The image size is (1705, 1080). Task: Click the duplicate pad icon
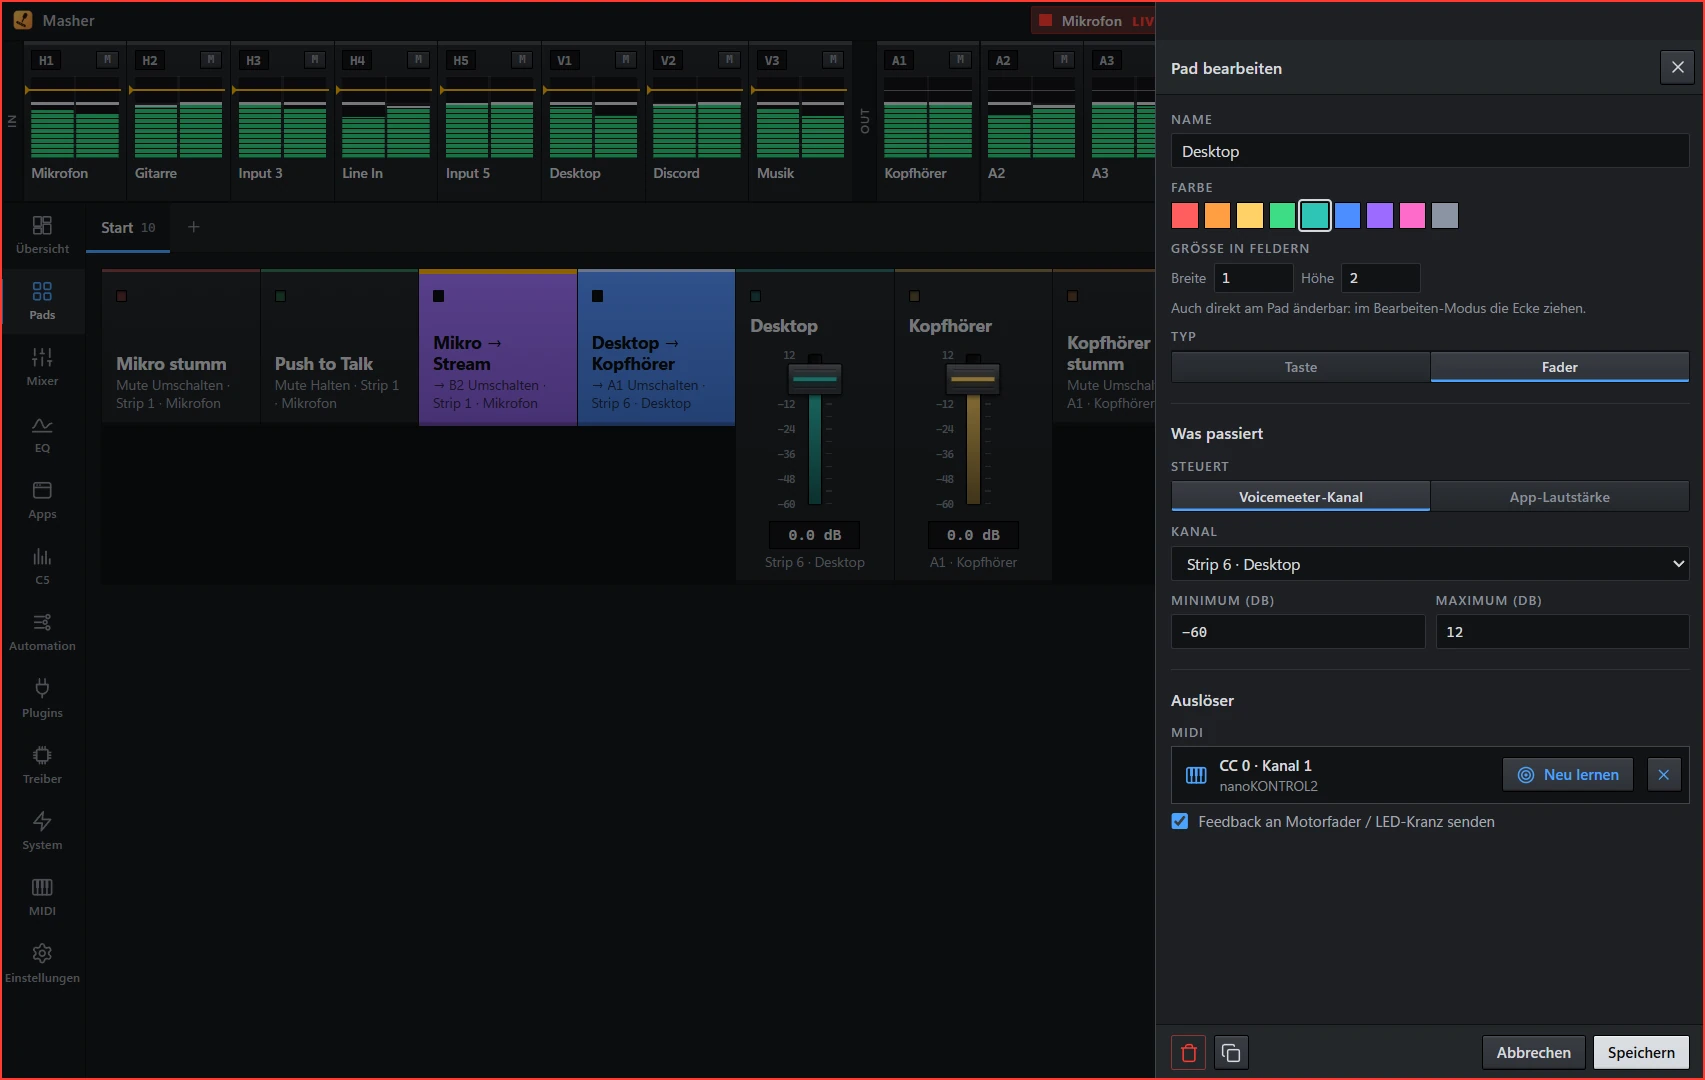coord(1231,1052)
